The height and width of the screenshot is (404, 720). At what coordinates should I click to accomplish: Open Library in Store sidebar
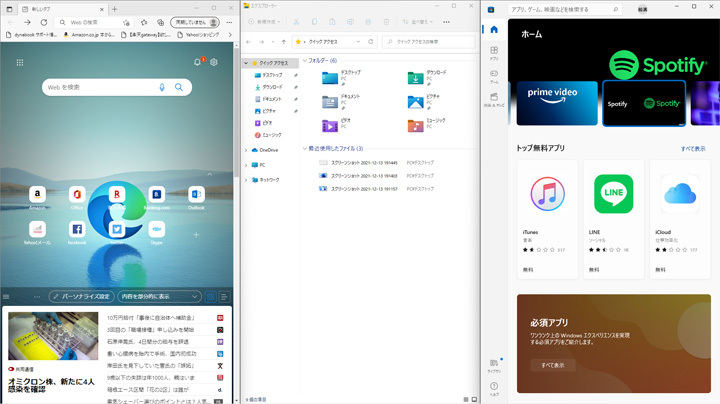tap(494, 365)
